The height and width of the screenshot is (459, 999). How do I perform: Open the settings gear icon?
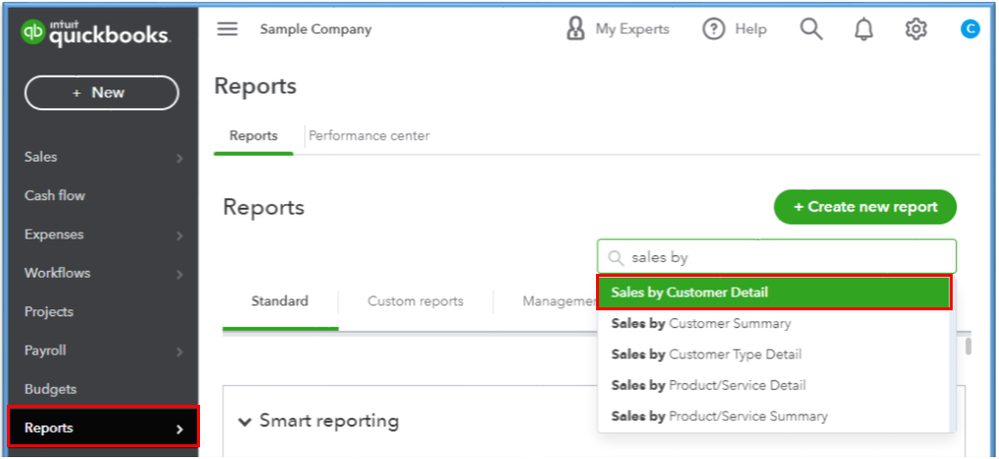pyautogui.click(x=916, y=29)
